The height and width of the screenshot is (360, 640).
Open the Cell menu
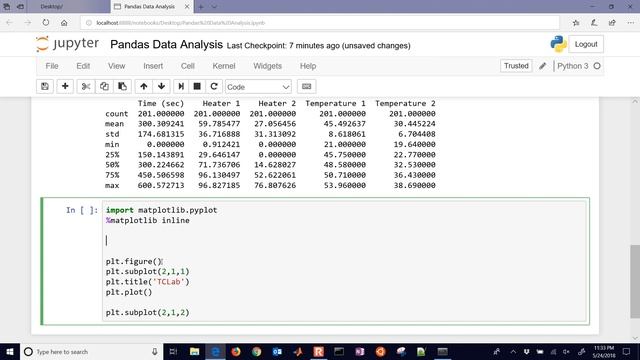pyautogui.click(x=187, y=66)
